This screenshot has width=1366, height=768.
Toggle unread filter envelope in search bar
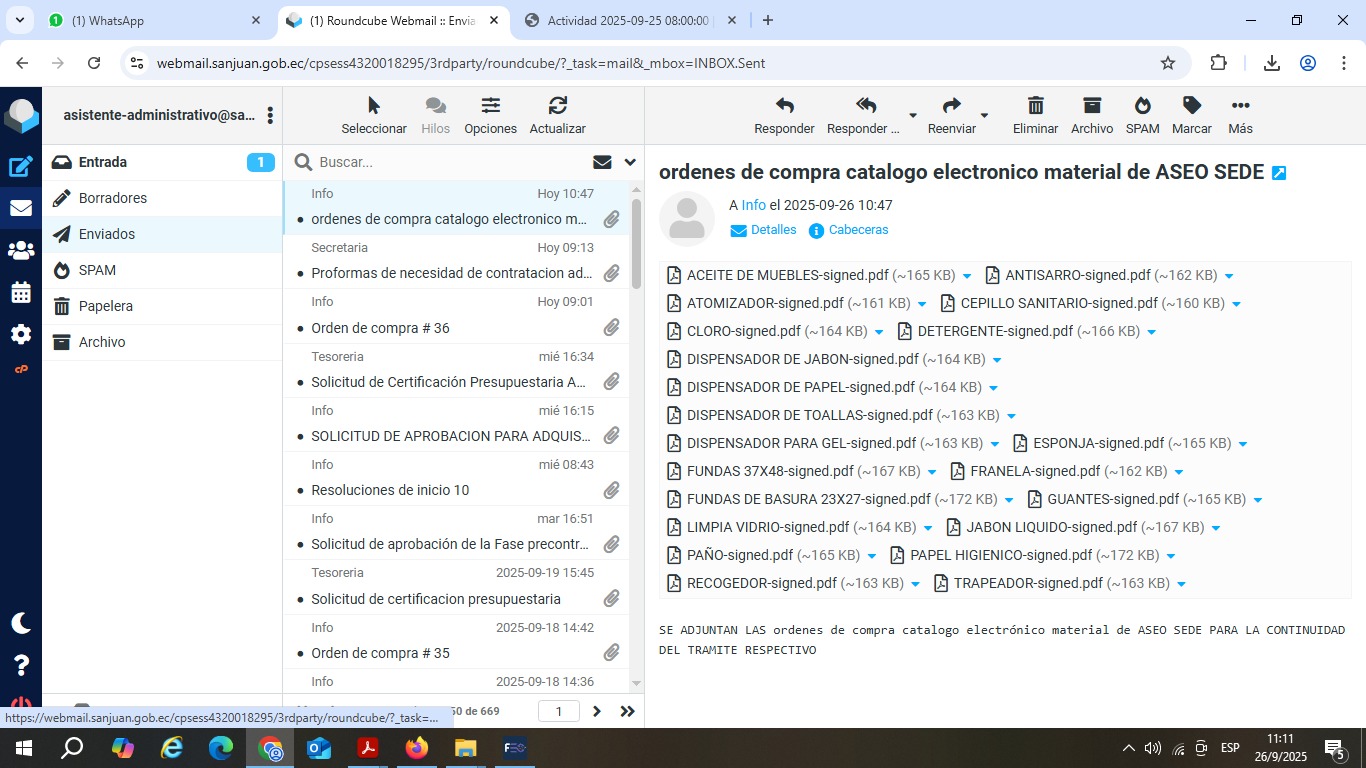602,162
